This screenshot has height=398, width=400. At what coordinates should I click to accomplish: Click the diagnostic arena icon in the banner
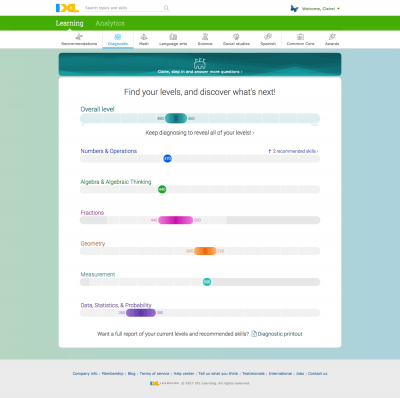click(200, 63)
